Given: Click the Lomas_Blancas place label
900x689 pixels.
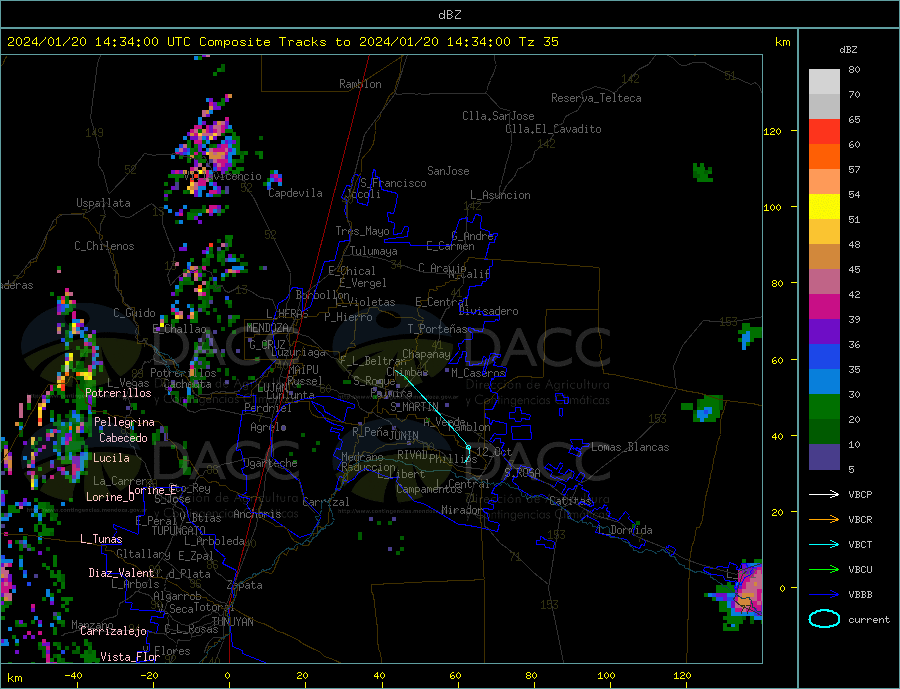Looking at the screenshot, I should tap(630, 447).
